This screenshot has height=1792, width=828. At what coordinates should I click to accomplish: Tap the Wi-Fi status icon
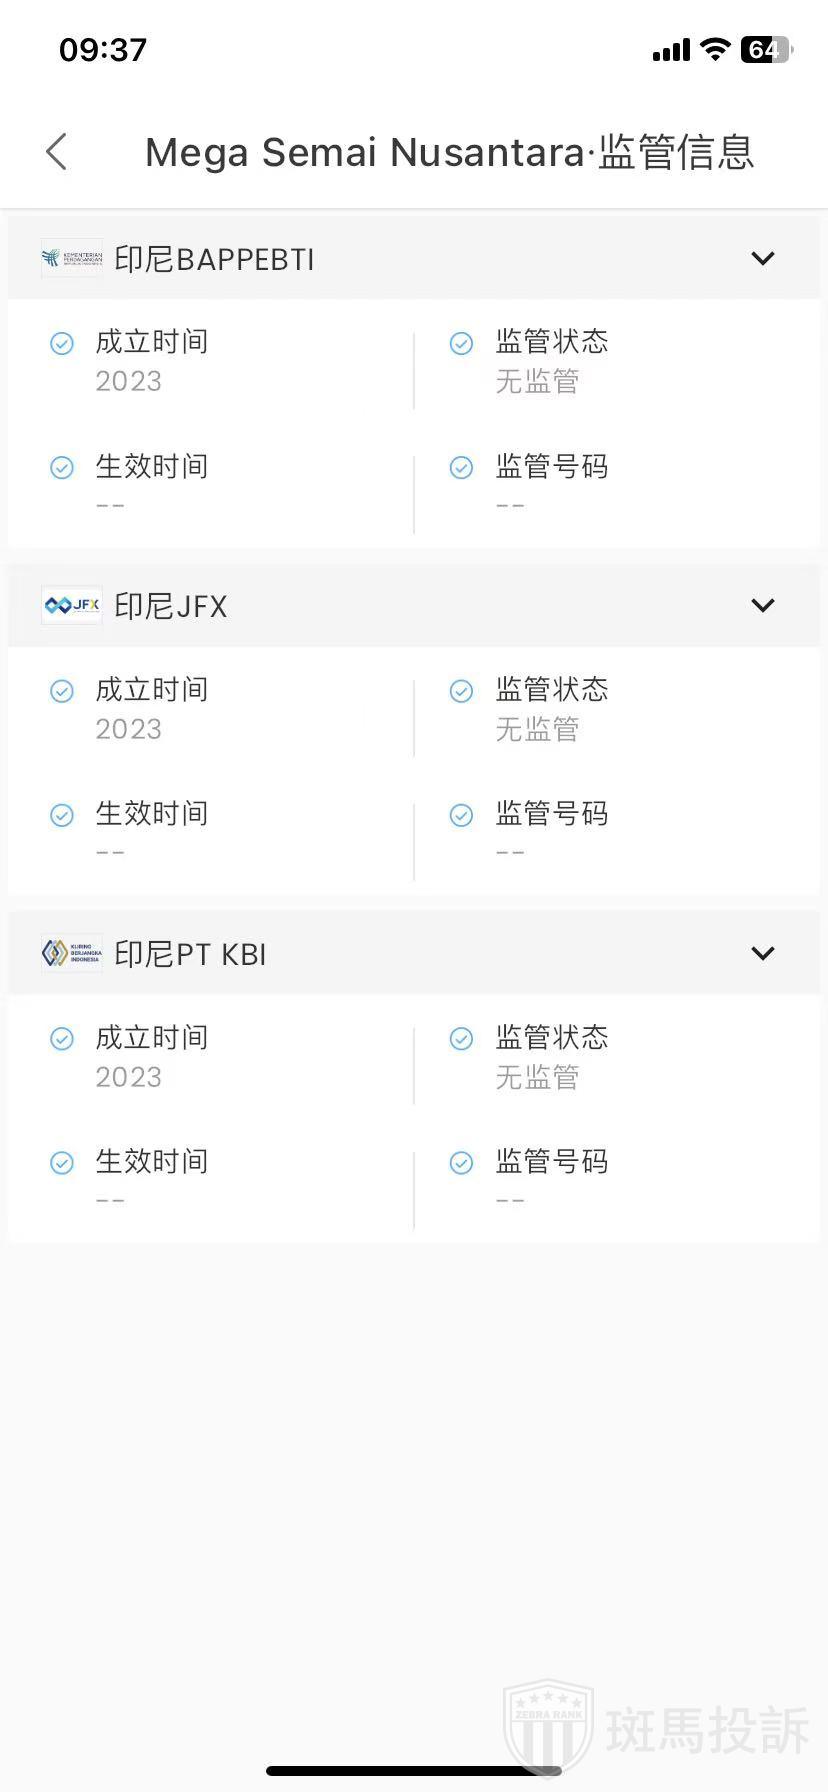pos(715,50)
